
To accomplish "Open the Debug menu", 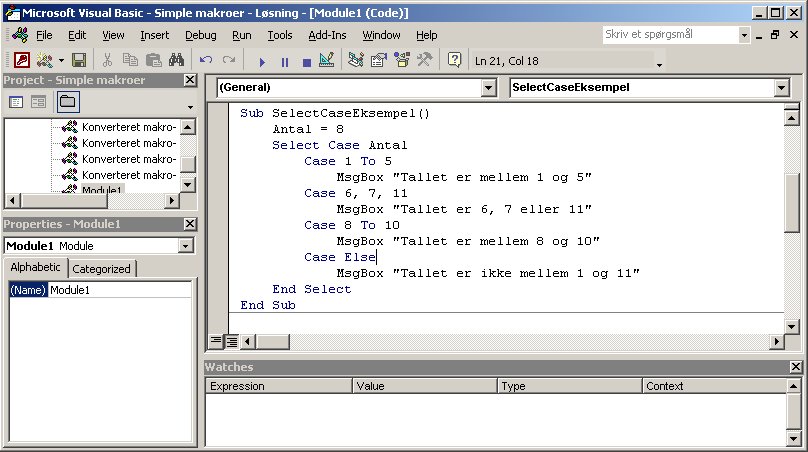I will 200,35.
